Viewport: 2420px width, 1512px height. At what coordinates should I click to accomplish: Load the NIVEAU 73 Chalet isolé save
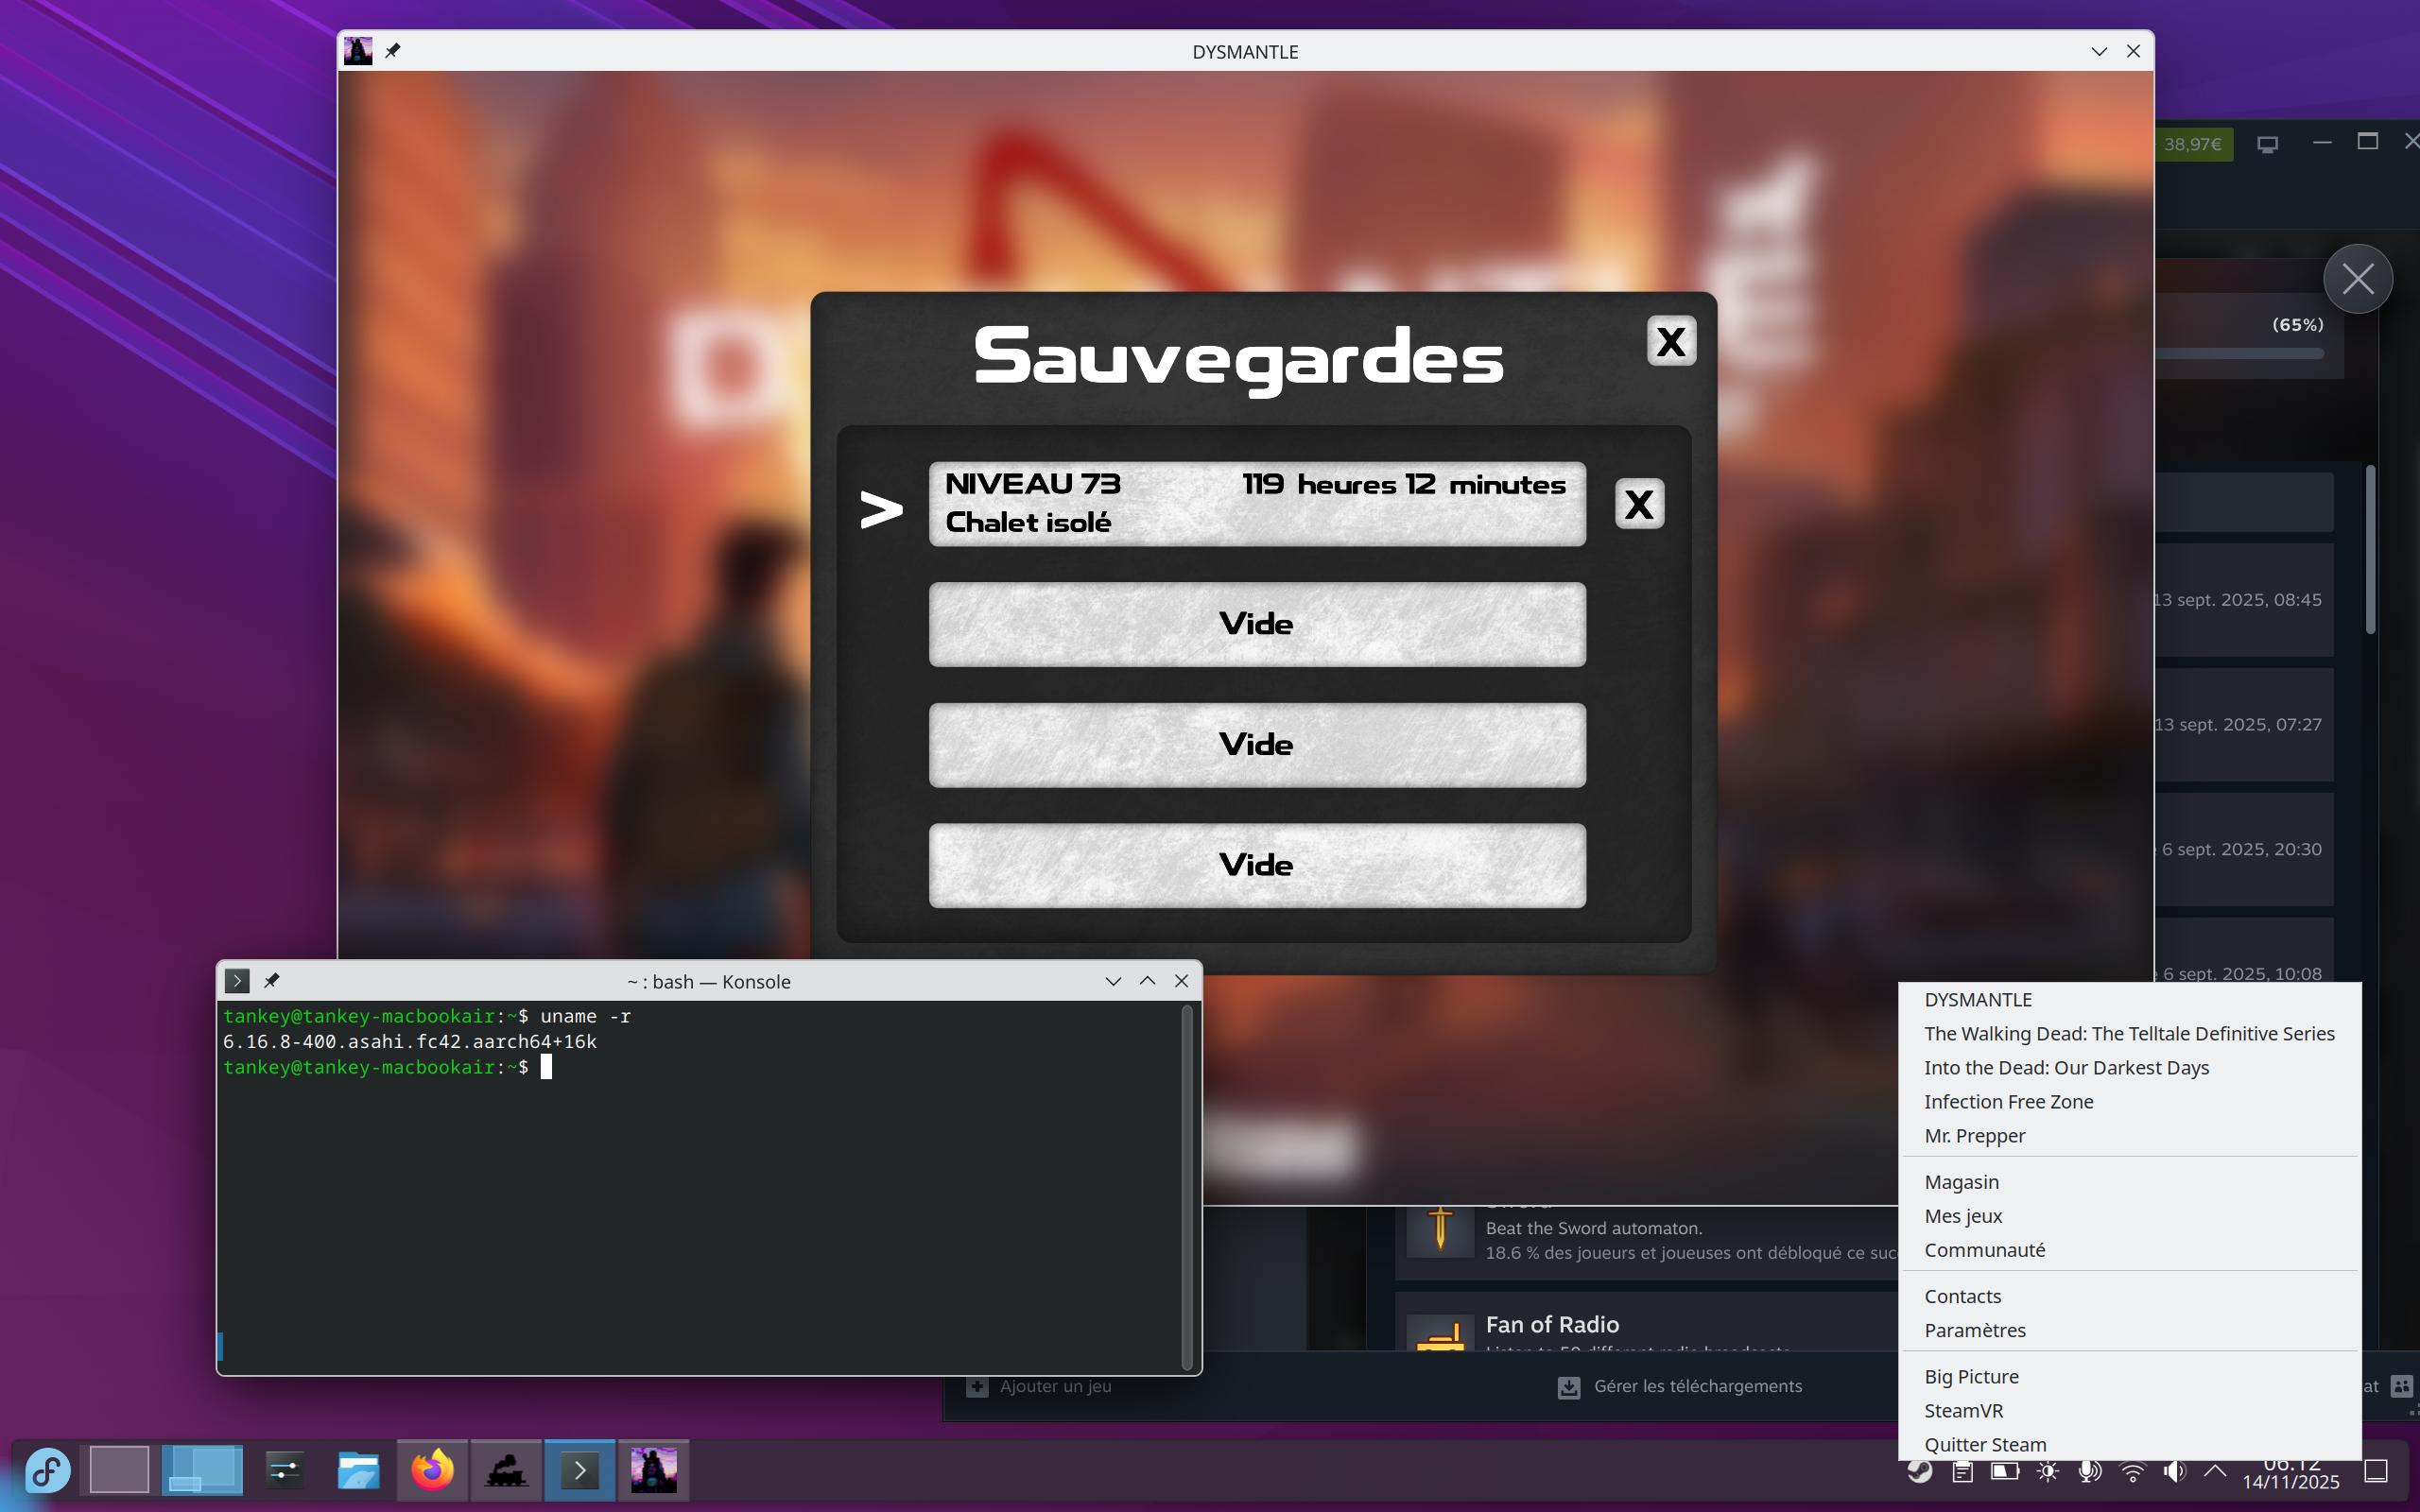[1256, 502]
